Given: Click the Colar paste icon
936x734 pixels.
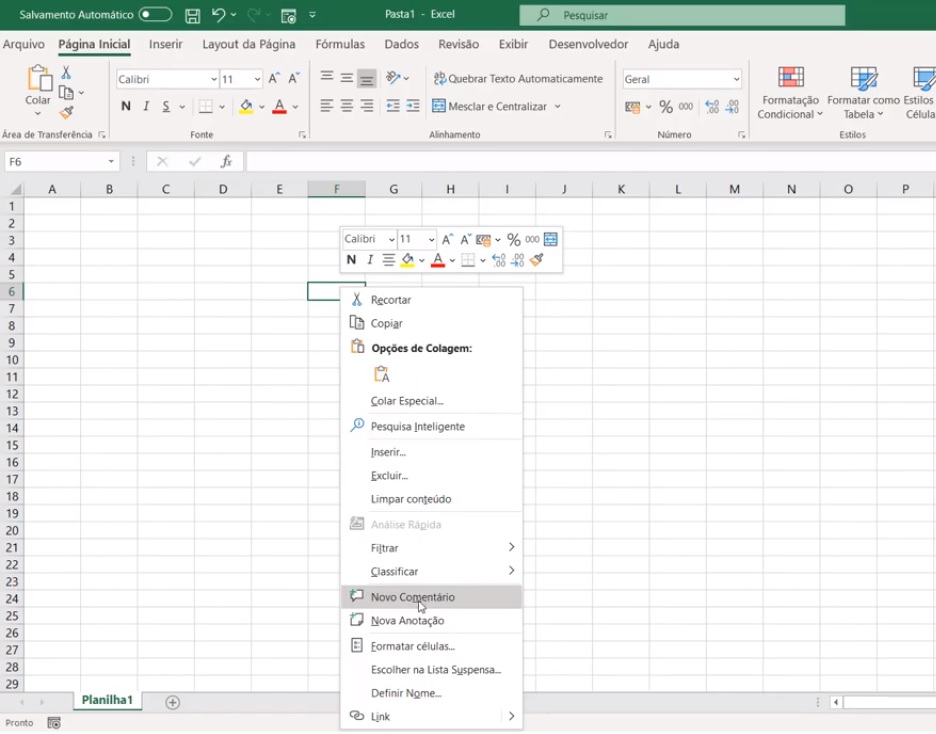Looking at the screenshot, I should [x=39, y=78].
